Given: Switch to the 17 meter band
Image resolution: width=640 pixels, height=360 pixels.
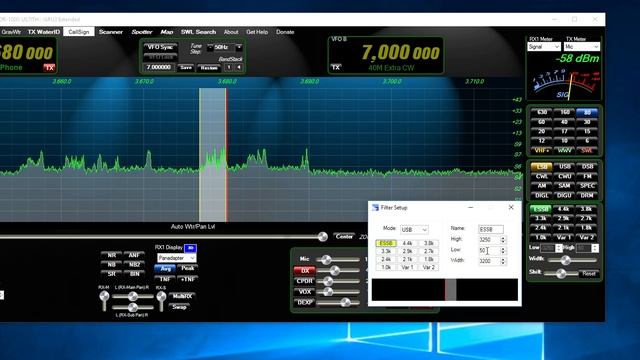Looking at the screenshot, I should coord(564,131).
